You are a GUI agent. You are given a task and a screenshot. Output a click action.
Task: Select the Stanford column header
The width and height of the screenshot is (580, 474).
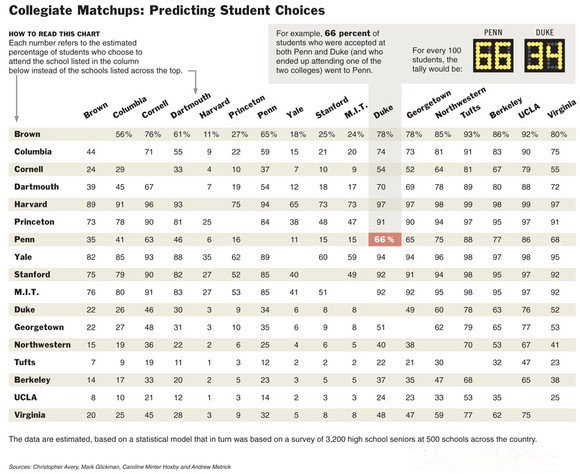tap(331, 107)
